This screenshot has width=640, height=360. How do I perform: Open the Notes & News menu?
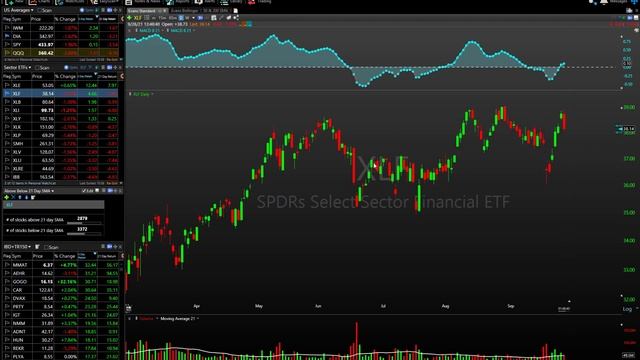point(143,2)
